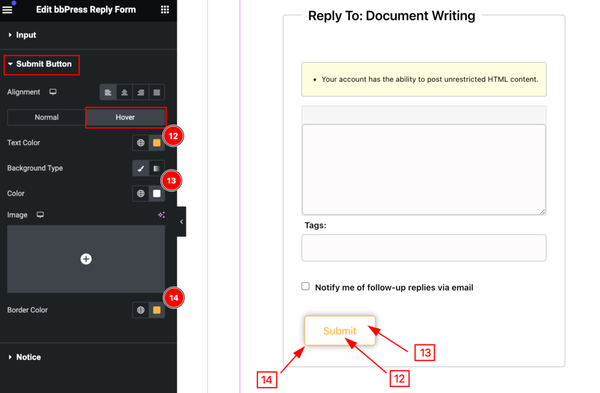
Task: Choose classic background type brush icon
Action: pos(141,168)
